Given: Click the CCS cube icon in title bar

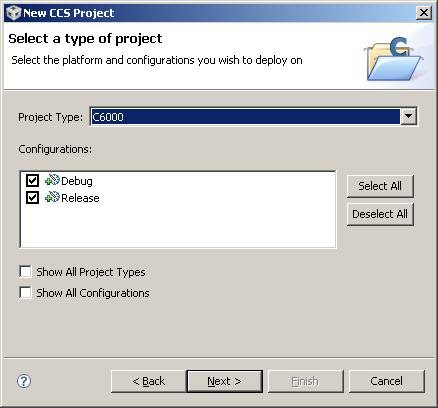Looking at the screenshot, I should pos(14,13).
